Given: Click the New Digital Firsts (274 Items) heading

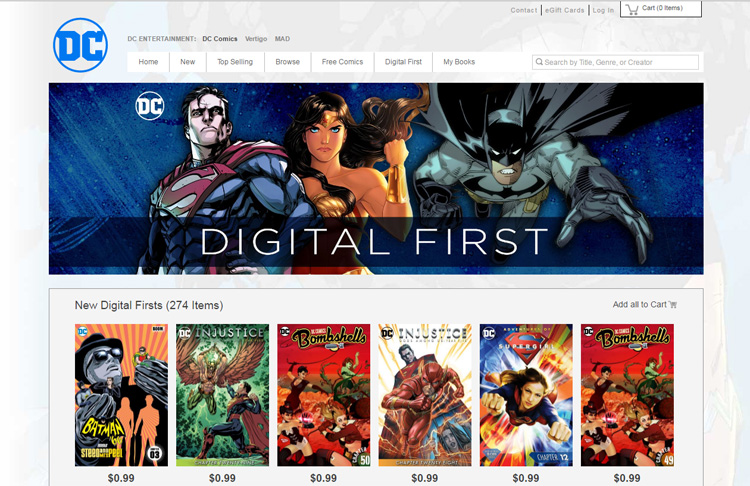Looking at the screenshot, I should tap(149, 305).
